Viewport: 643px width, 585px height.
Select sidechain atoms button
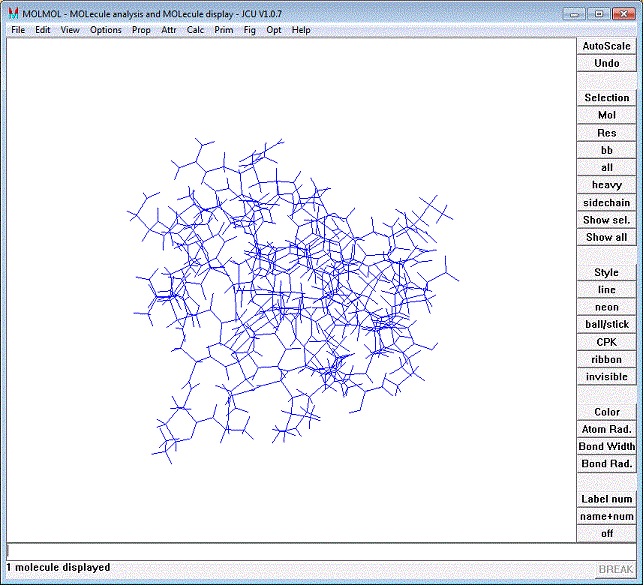(x=607, y=203)
